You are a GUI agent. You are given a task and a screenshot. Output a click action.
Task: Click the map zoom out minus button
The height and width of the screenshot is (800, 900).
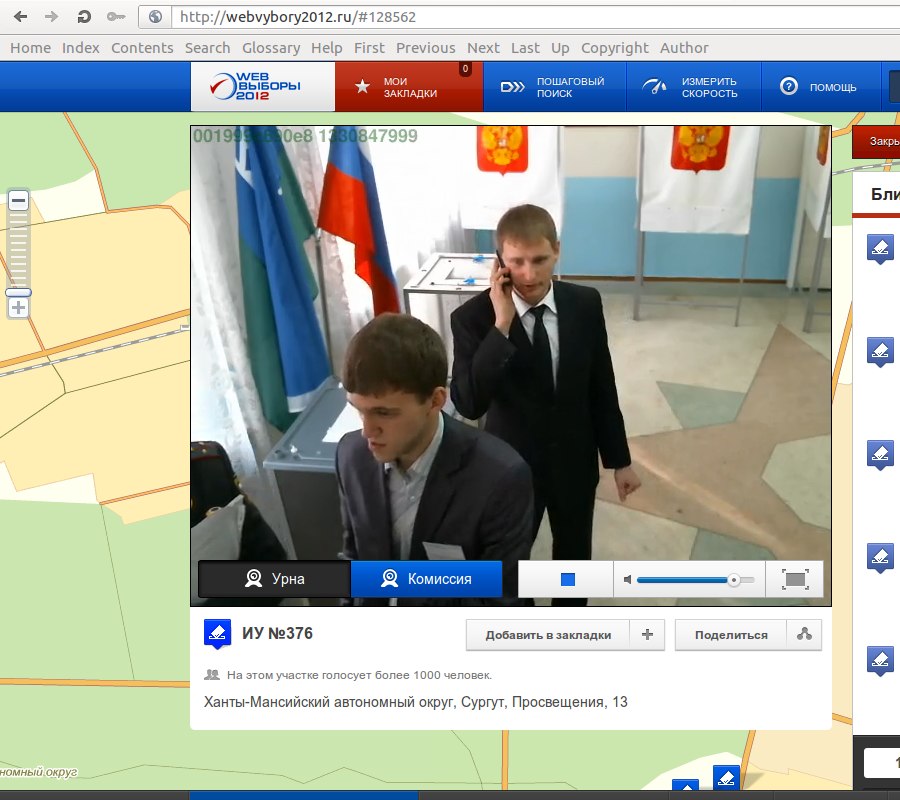18,201
